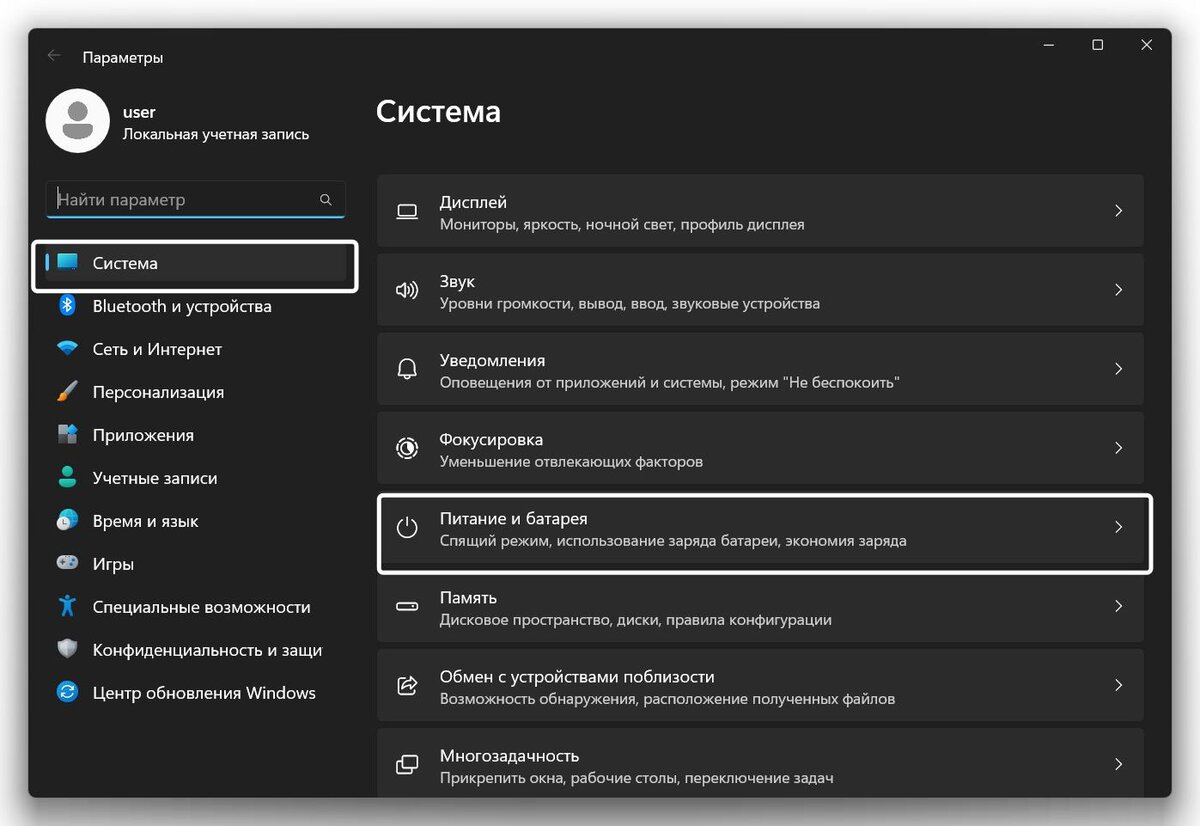The height and width of the screenshot is (826, 1200).
Task: Click the Bluetooth icon in sidebar
Action: tap(66, 306)
